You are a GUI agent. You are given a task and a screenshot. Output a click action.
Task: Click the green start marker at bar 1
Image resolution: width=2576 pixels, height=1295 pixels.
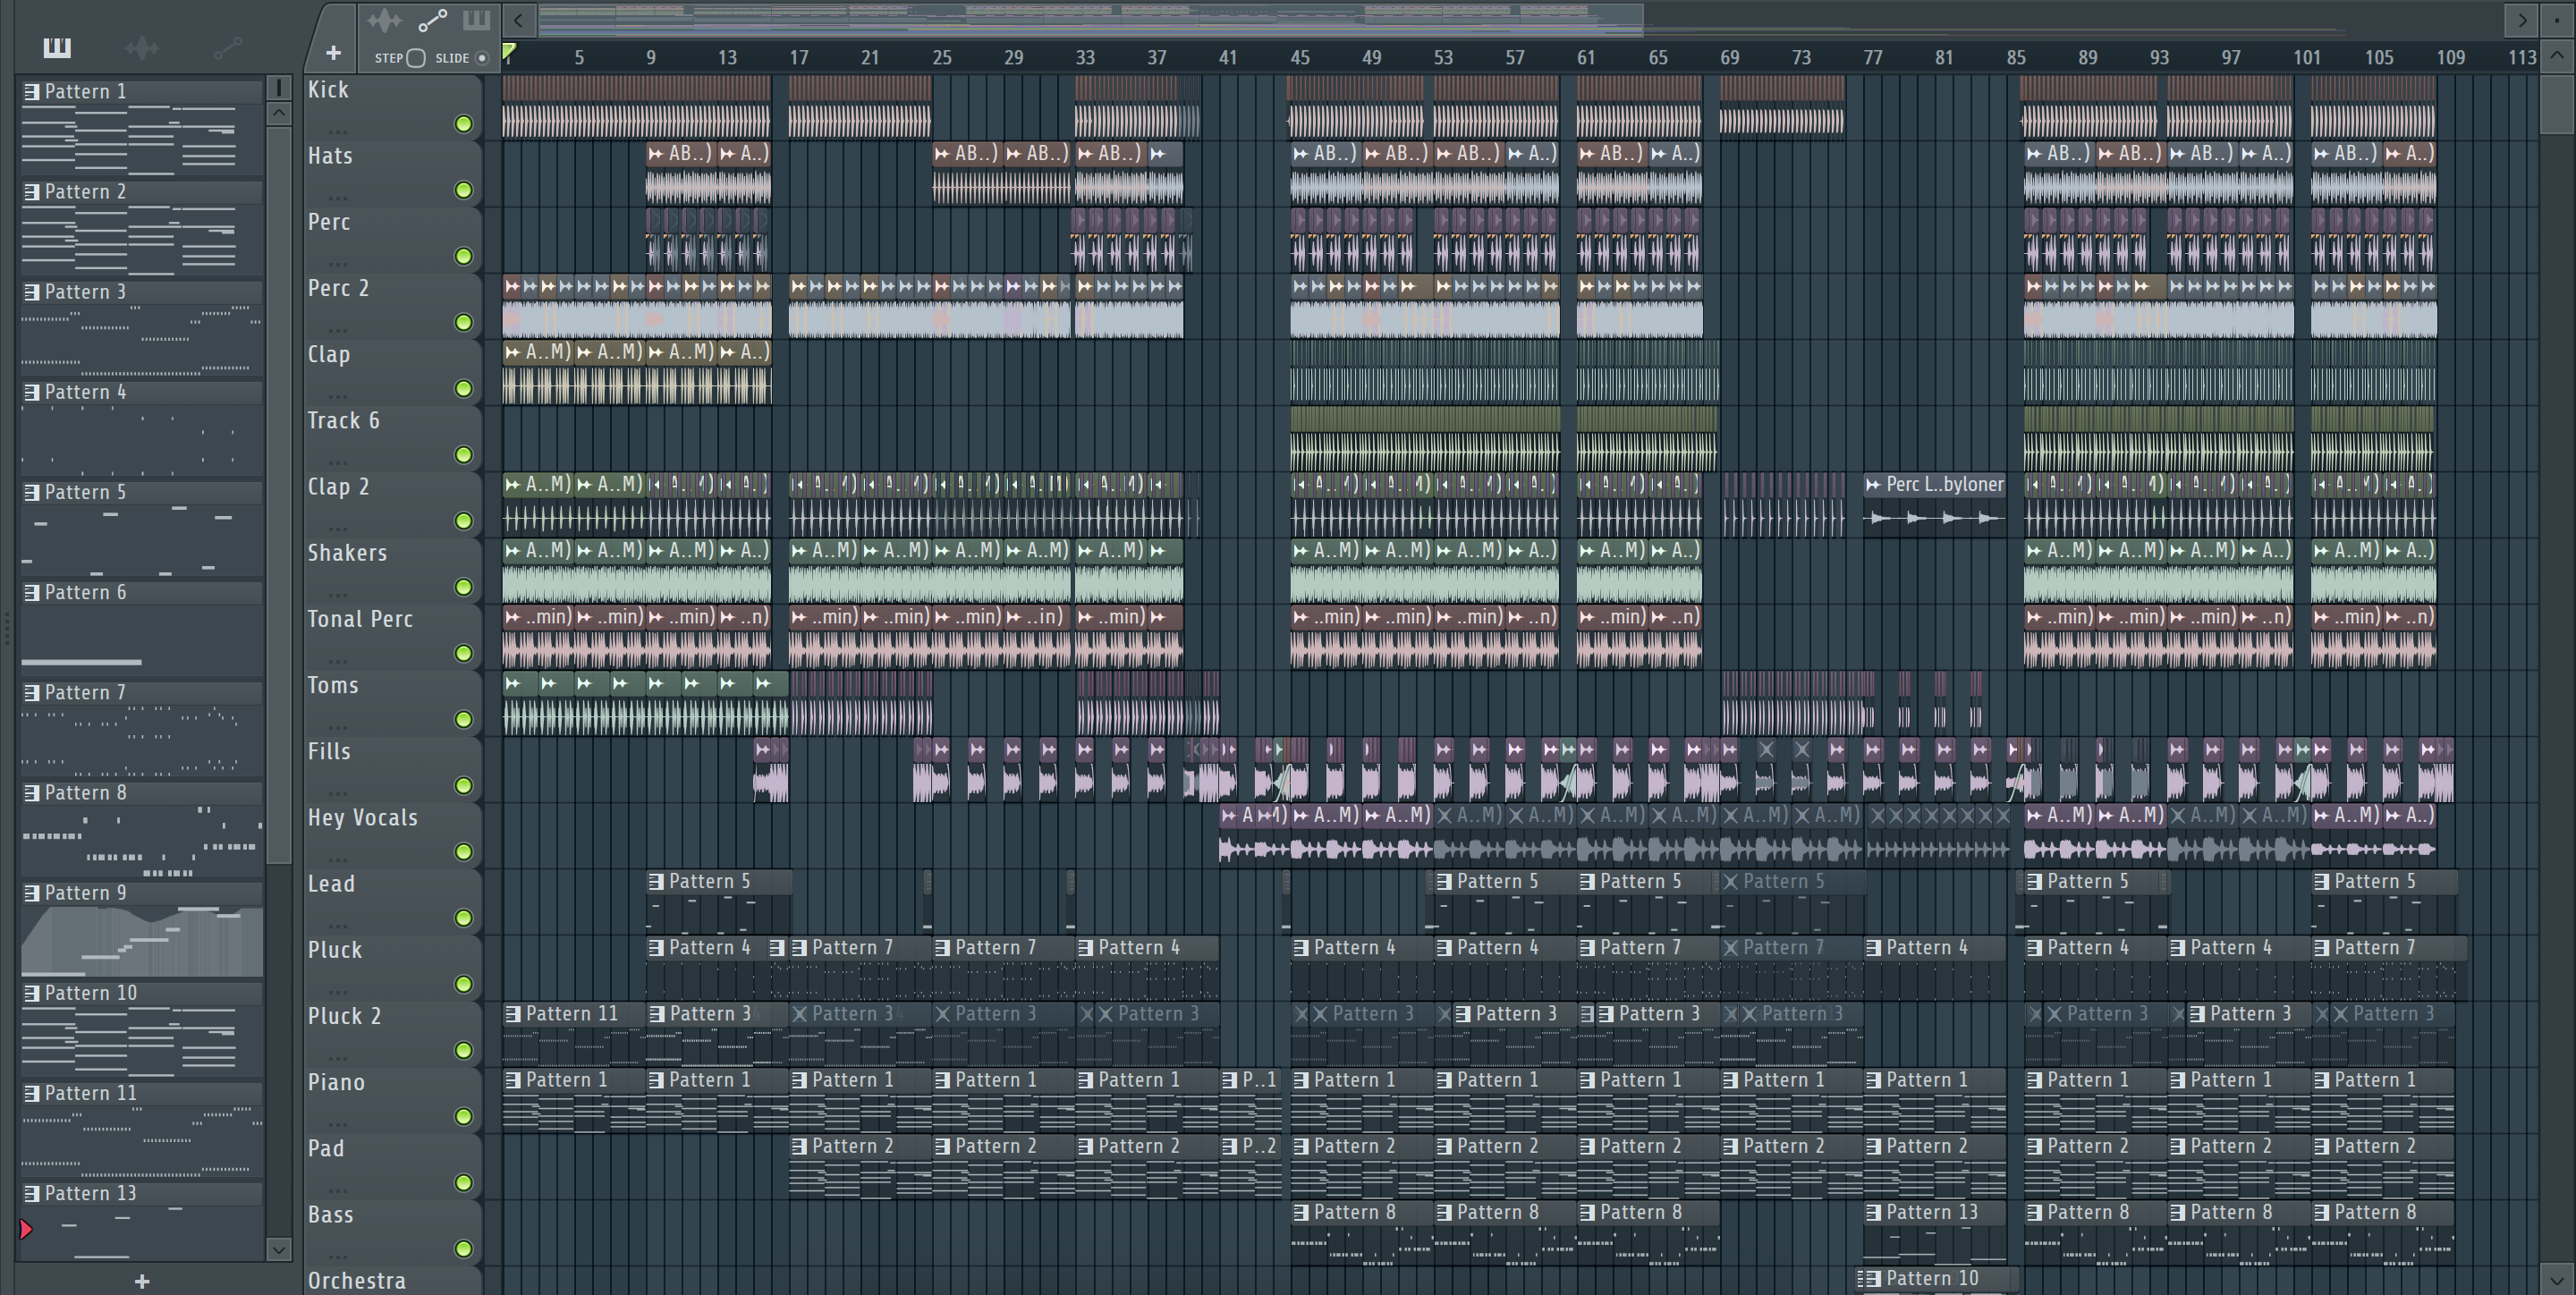[509, 51]
